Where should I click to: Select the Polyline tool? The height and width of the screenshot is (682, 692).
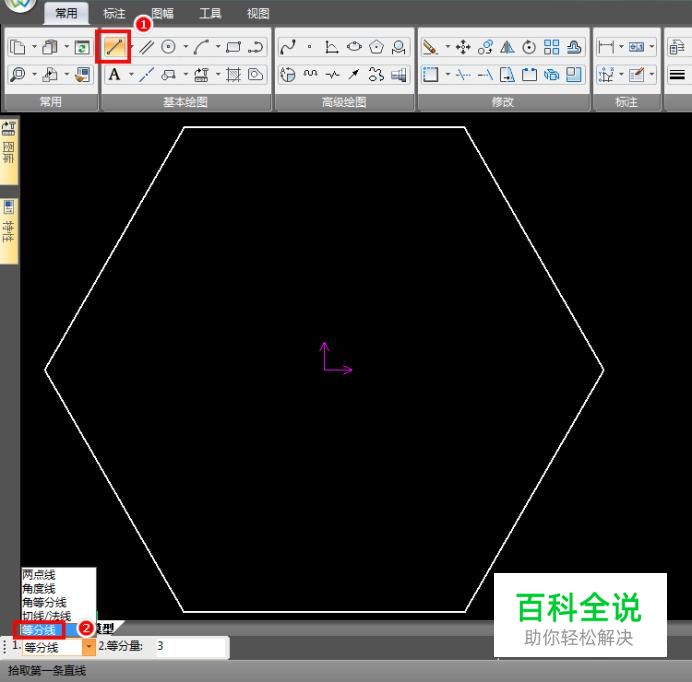tap(256, 47)
